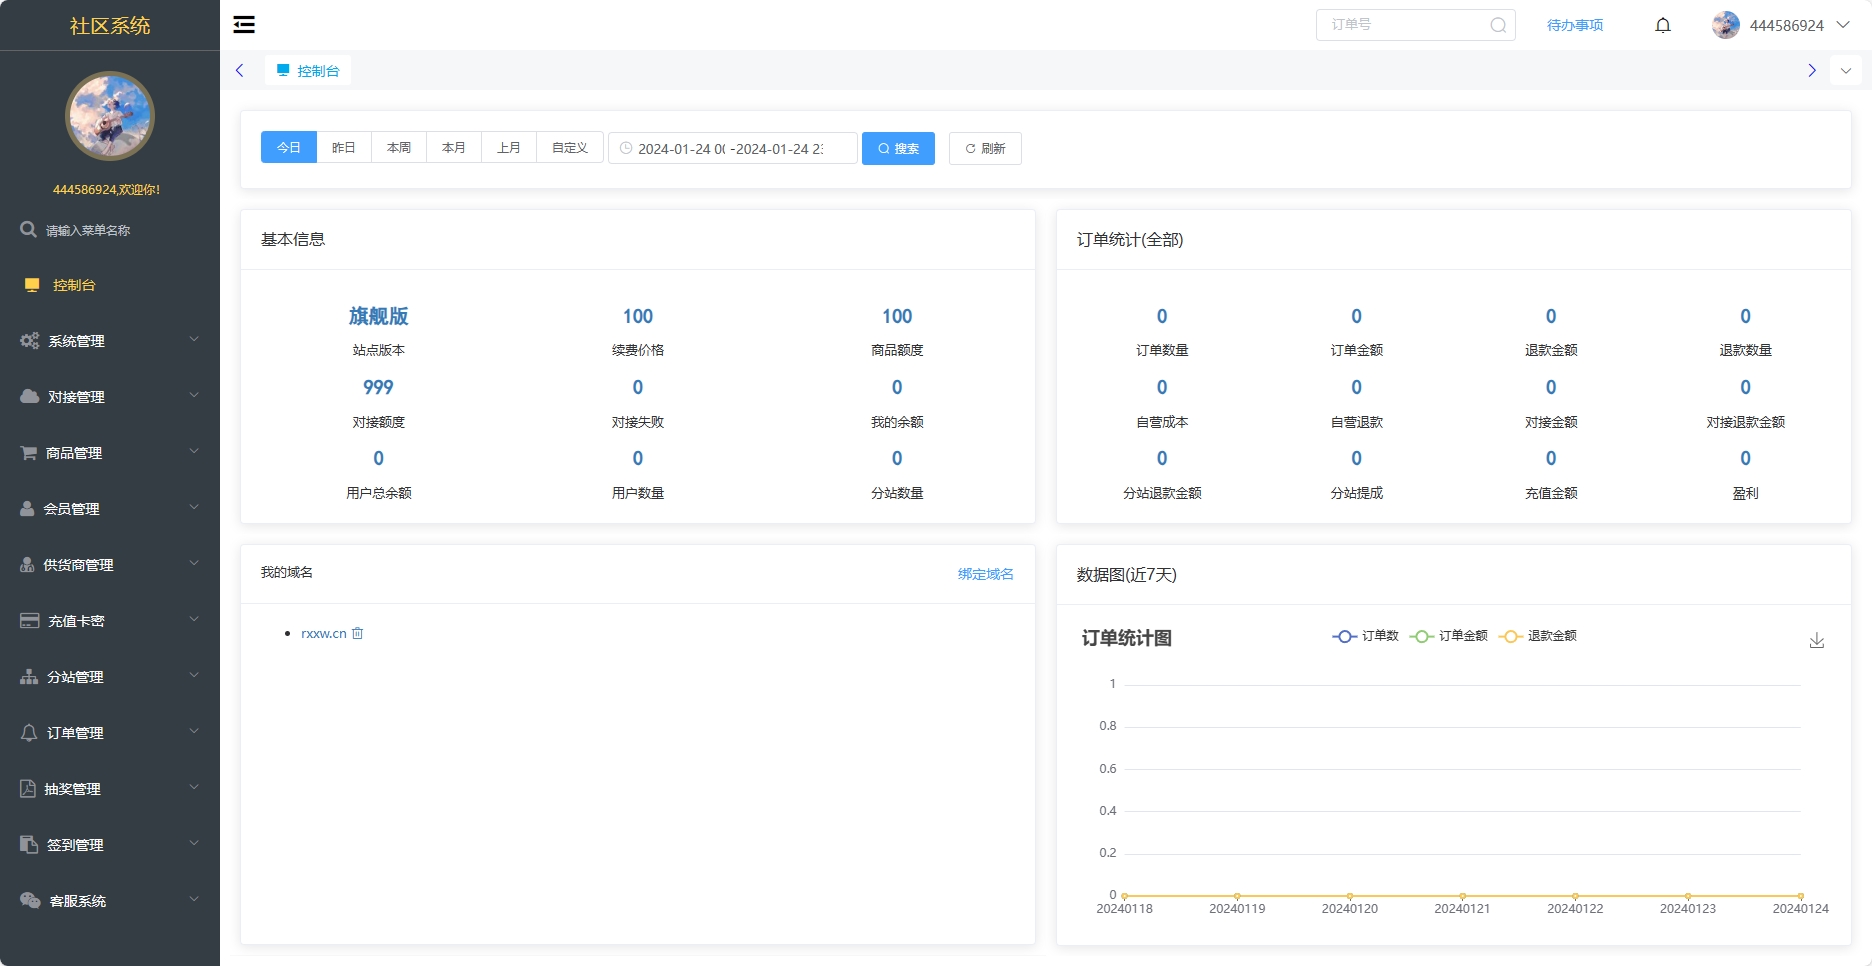1872x966 pixels.
Task: Open notifications bell icon
Action: point(1663,25)
